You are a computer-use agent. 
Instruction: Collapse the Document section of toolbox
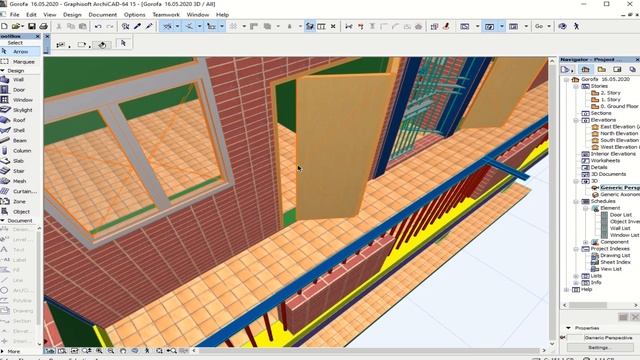point(3,221)
